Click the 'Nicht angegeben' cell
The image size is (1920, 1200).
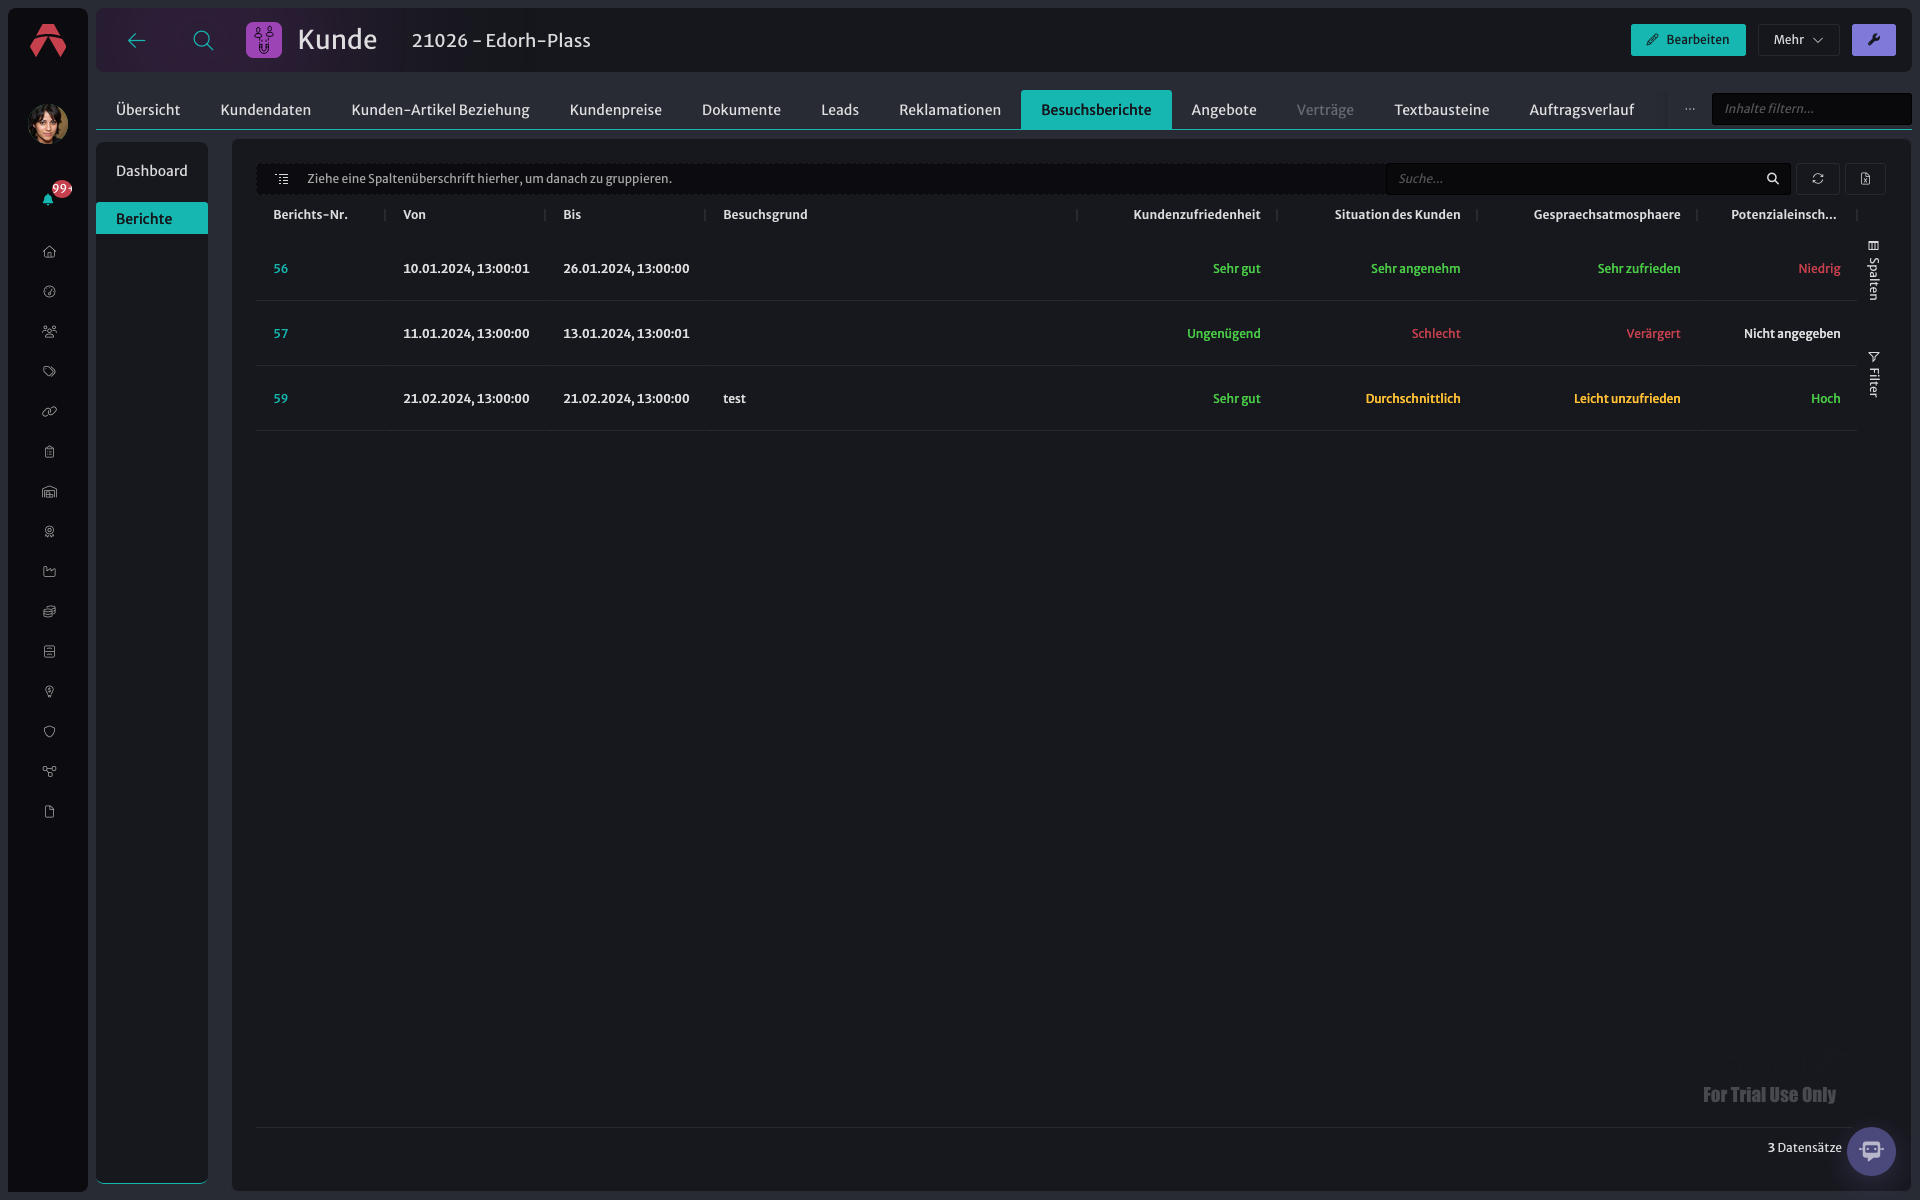[x=1792, y=334]
